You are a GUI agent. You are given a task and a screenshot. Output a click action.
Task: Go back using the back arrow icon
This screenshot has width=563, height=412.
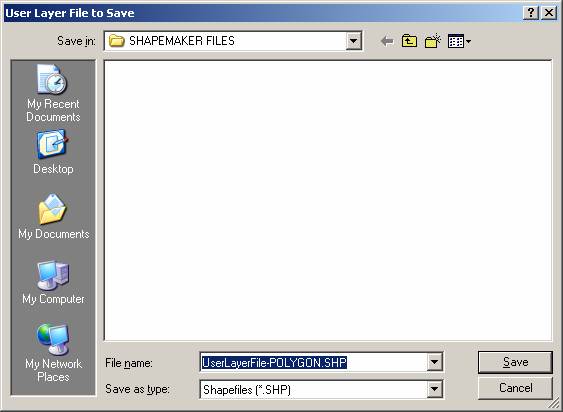tap(387, 41)
